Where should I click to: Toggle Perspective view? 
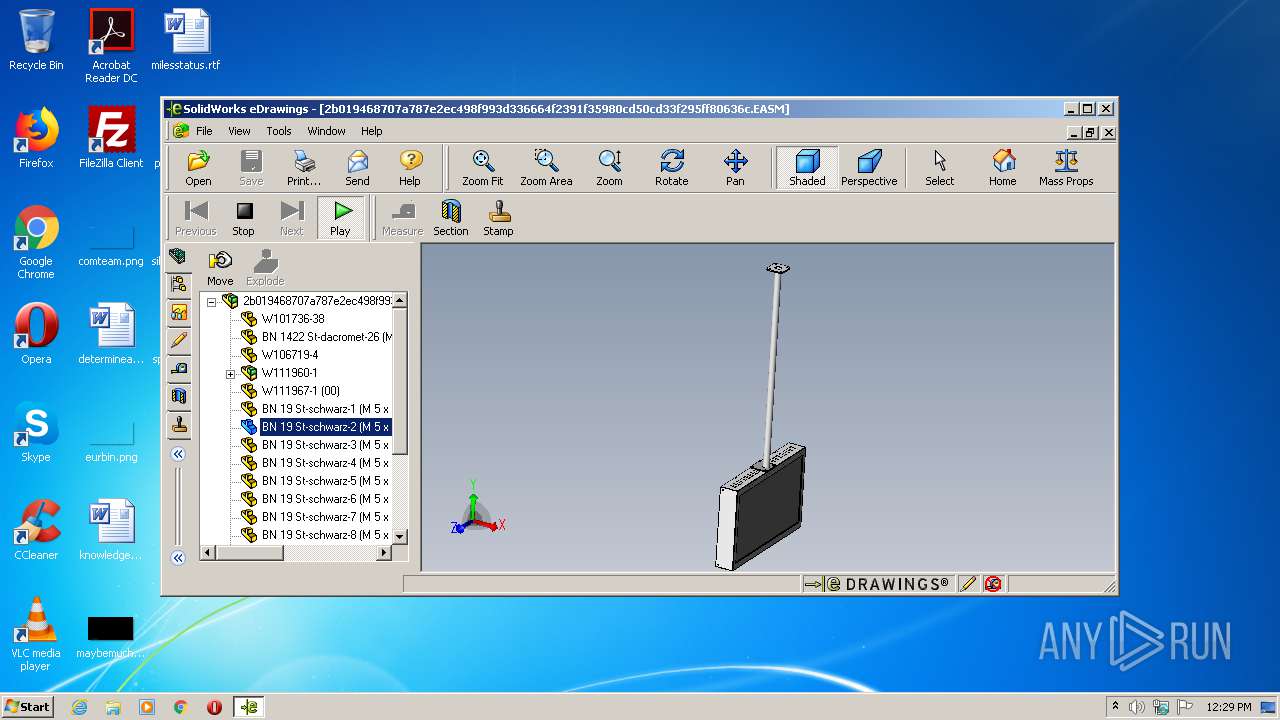[869, 168]
